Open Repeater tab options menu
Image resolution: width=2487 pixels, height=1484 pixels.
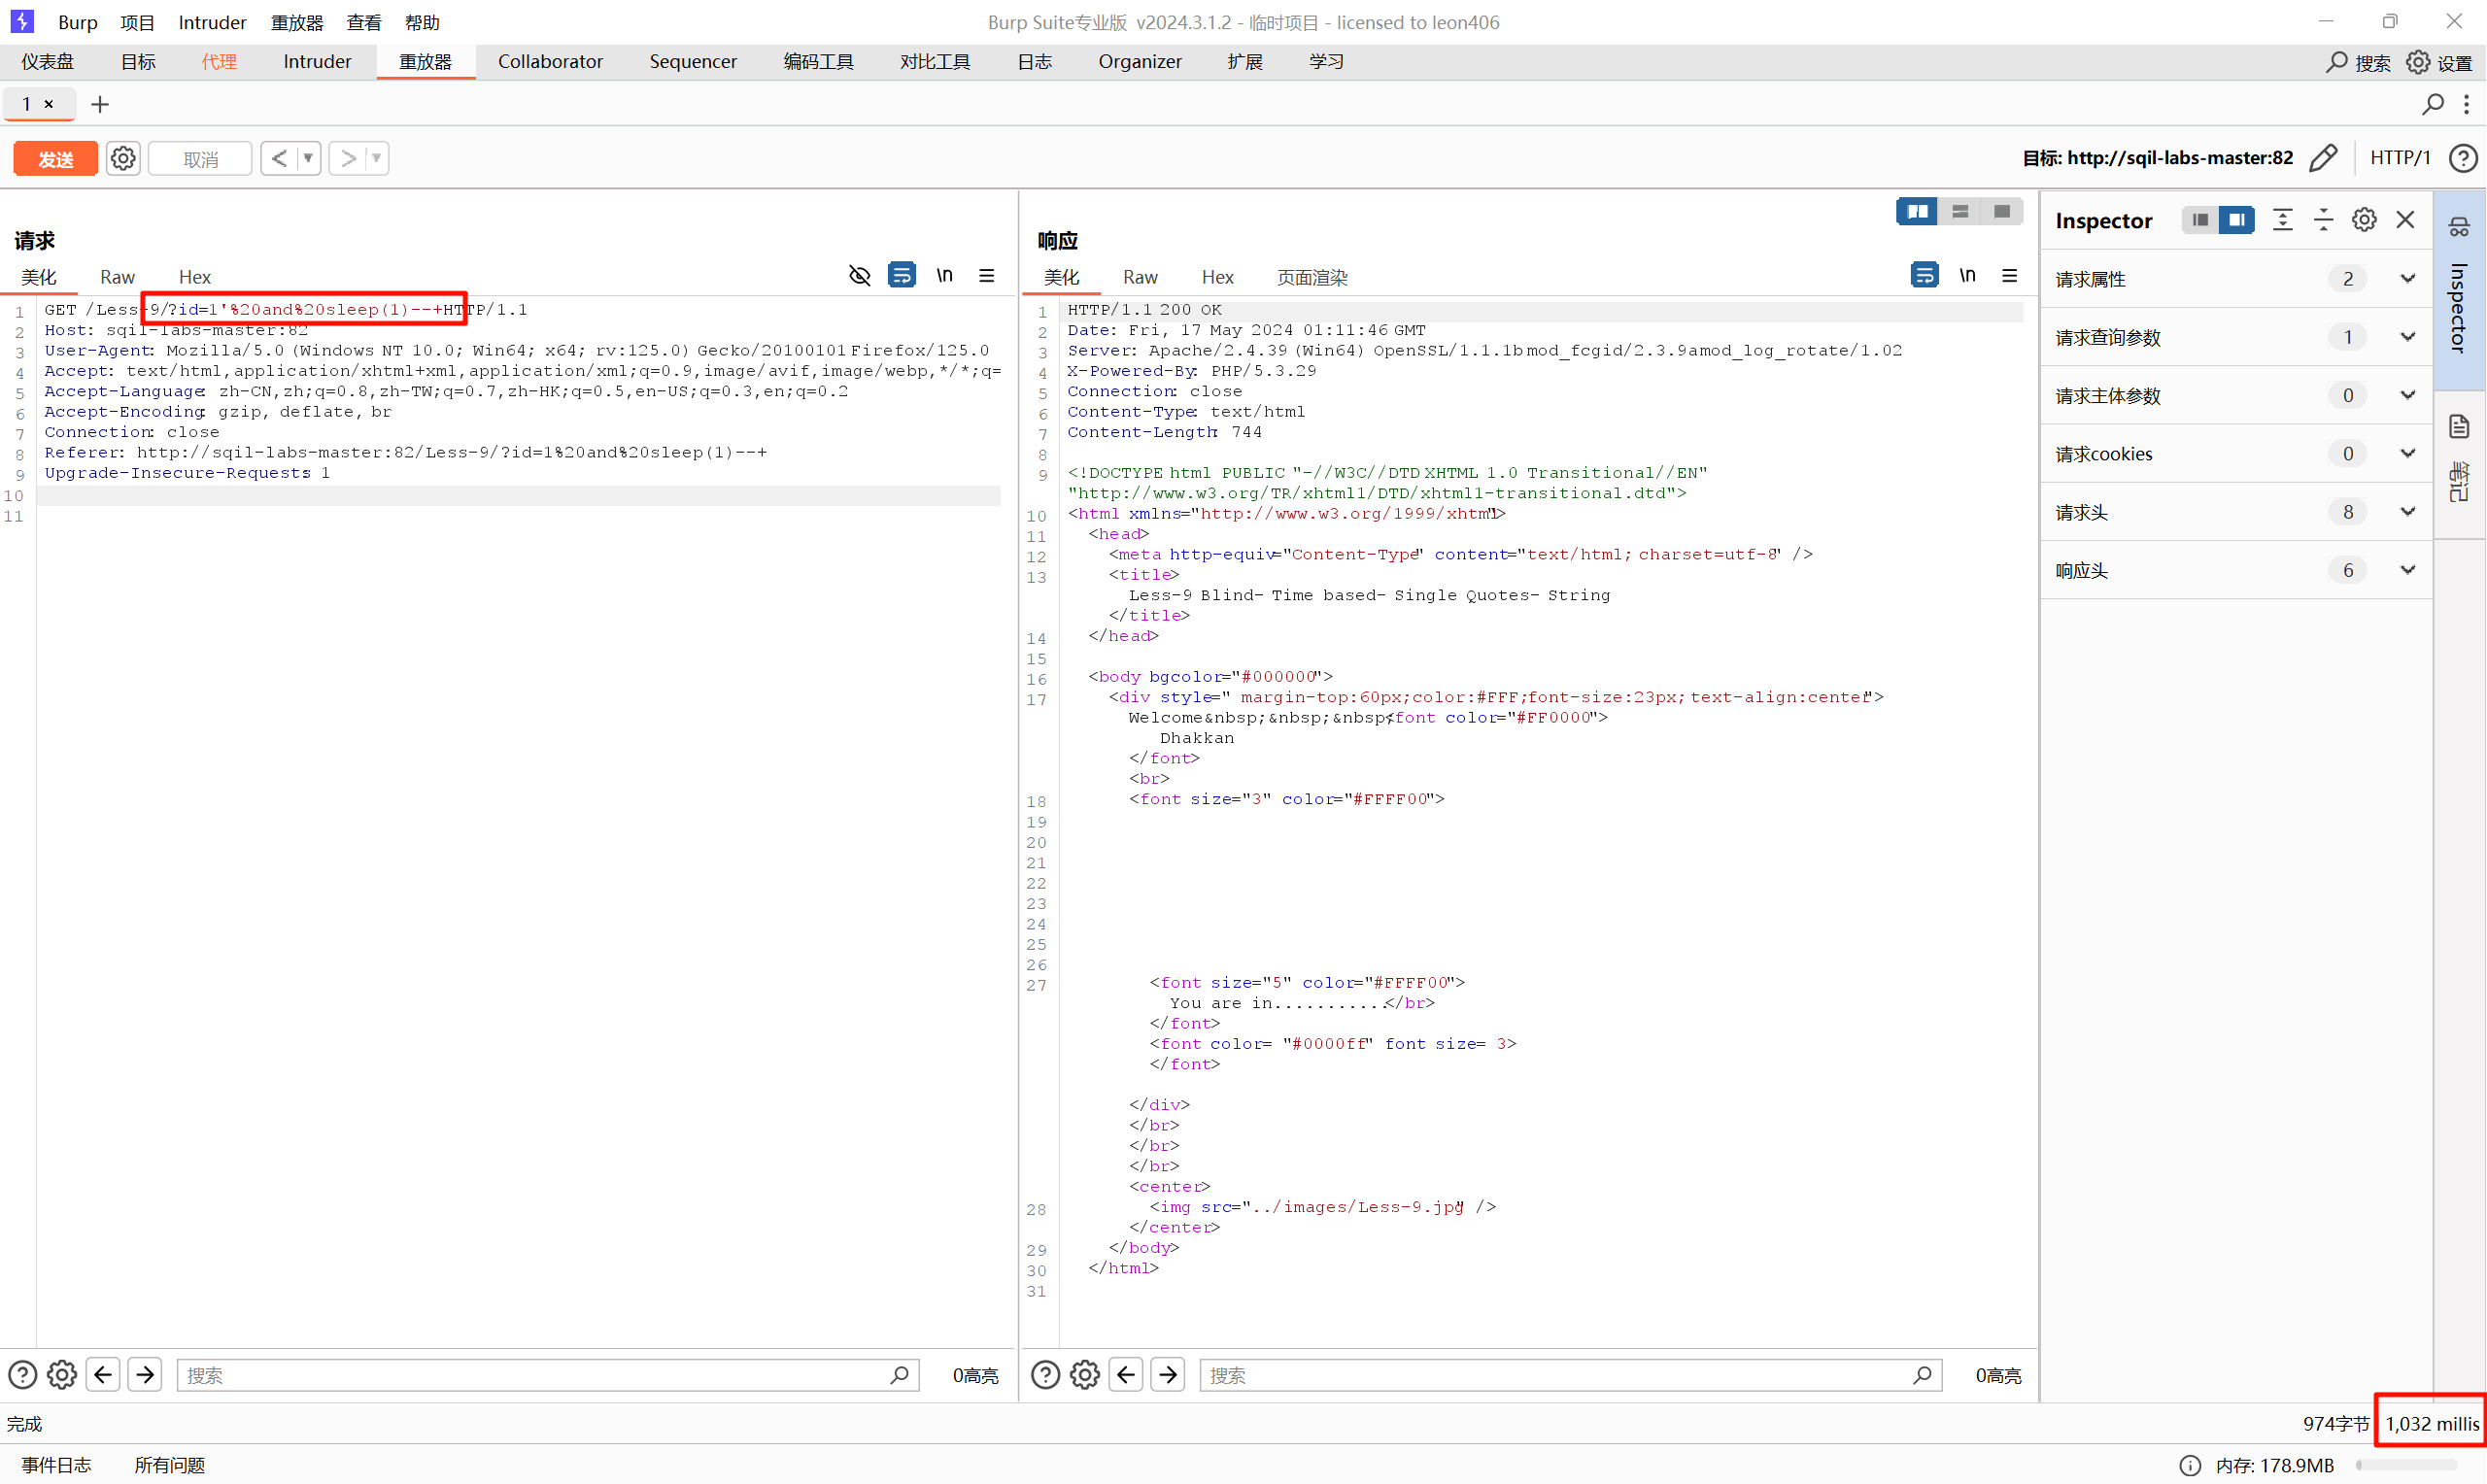point(2467,104)
